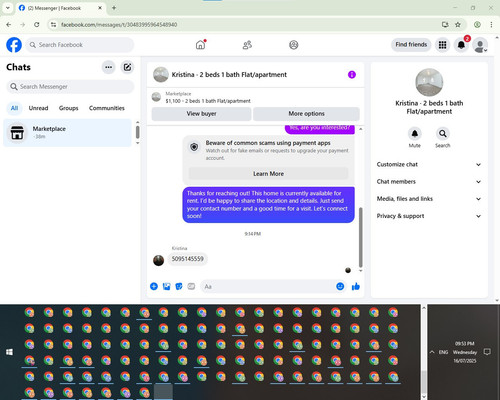Expand the Privacy & support section
500x400 pixels.
pyautogui.click(x=429, y=216)
